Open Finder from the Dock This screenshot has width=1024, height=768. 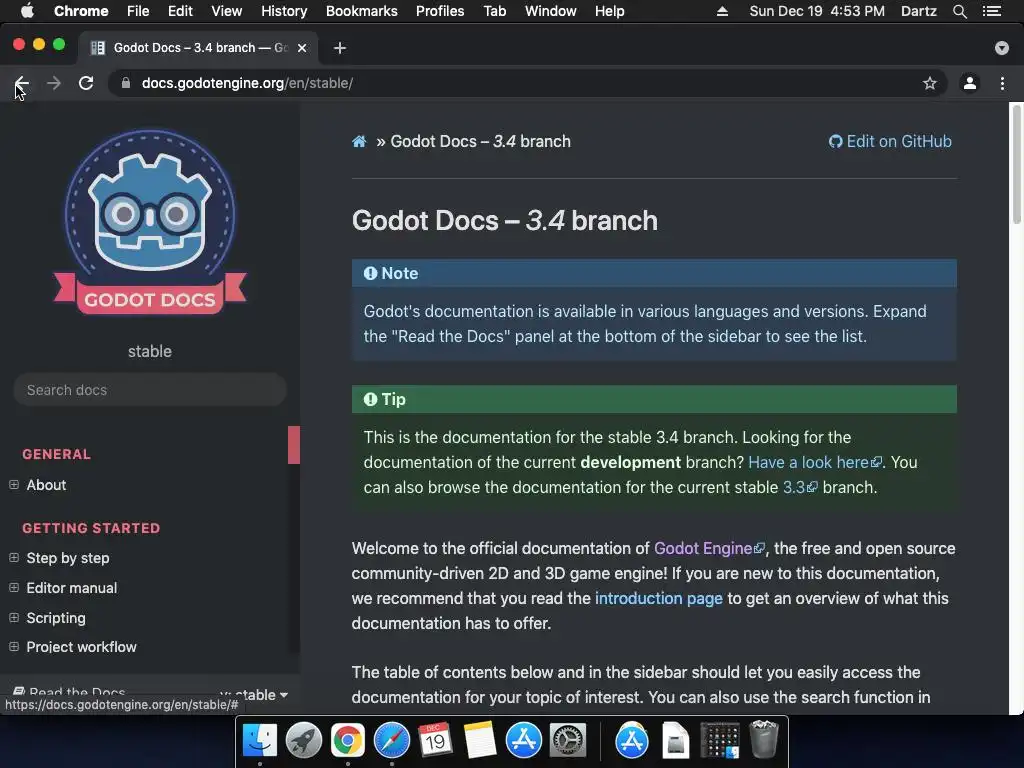260,740
